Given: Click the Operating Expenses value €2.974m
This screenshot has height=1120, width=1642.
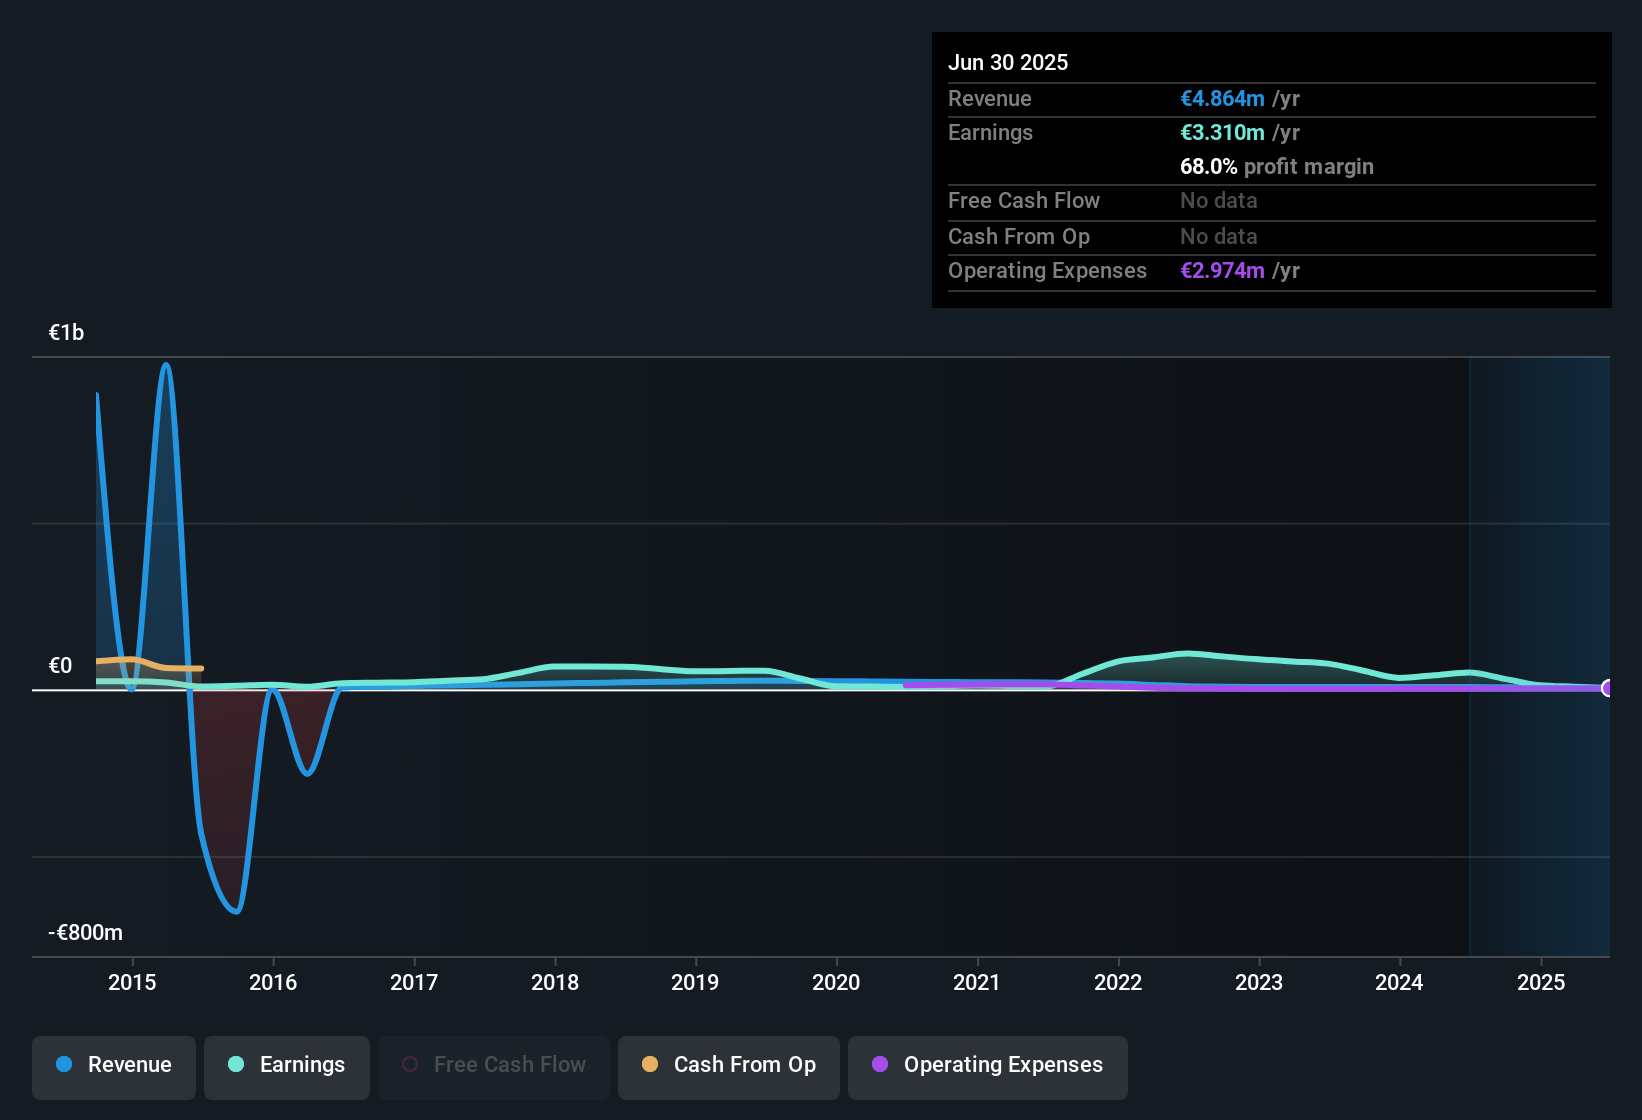Looking at the screenshot, I should (x=1222, y=271).
